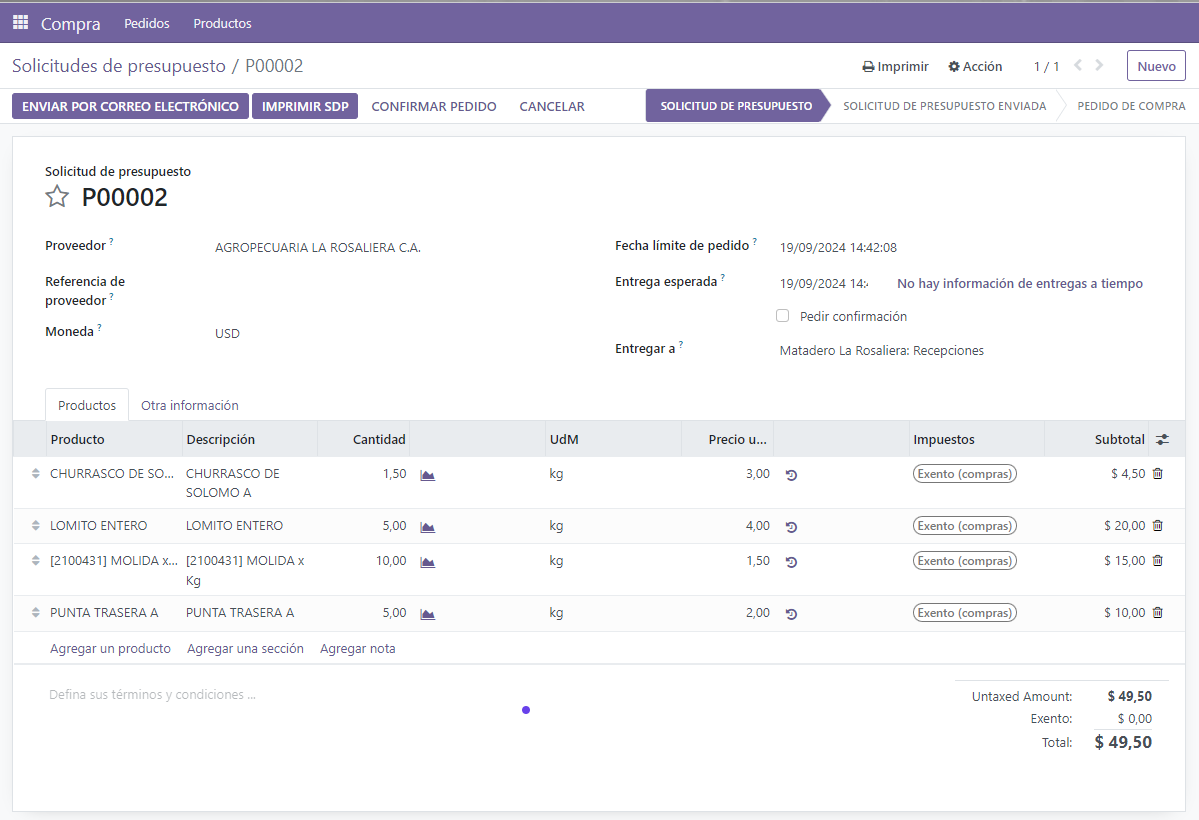1199x820 pixels.
Task: Go to Solicitudes de presupuesto breadcrumb
Action: [119, 66]
